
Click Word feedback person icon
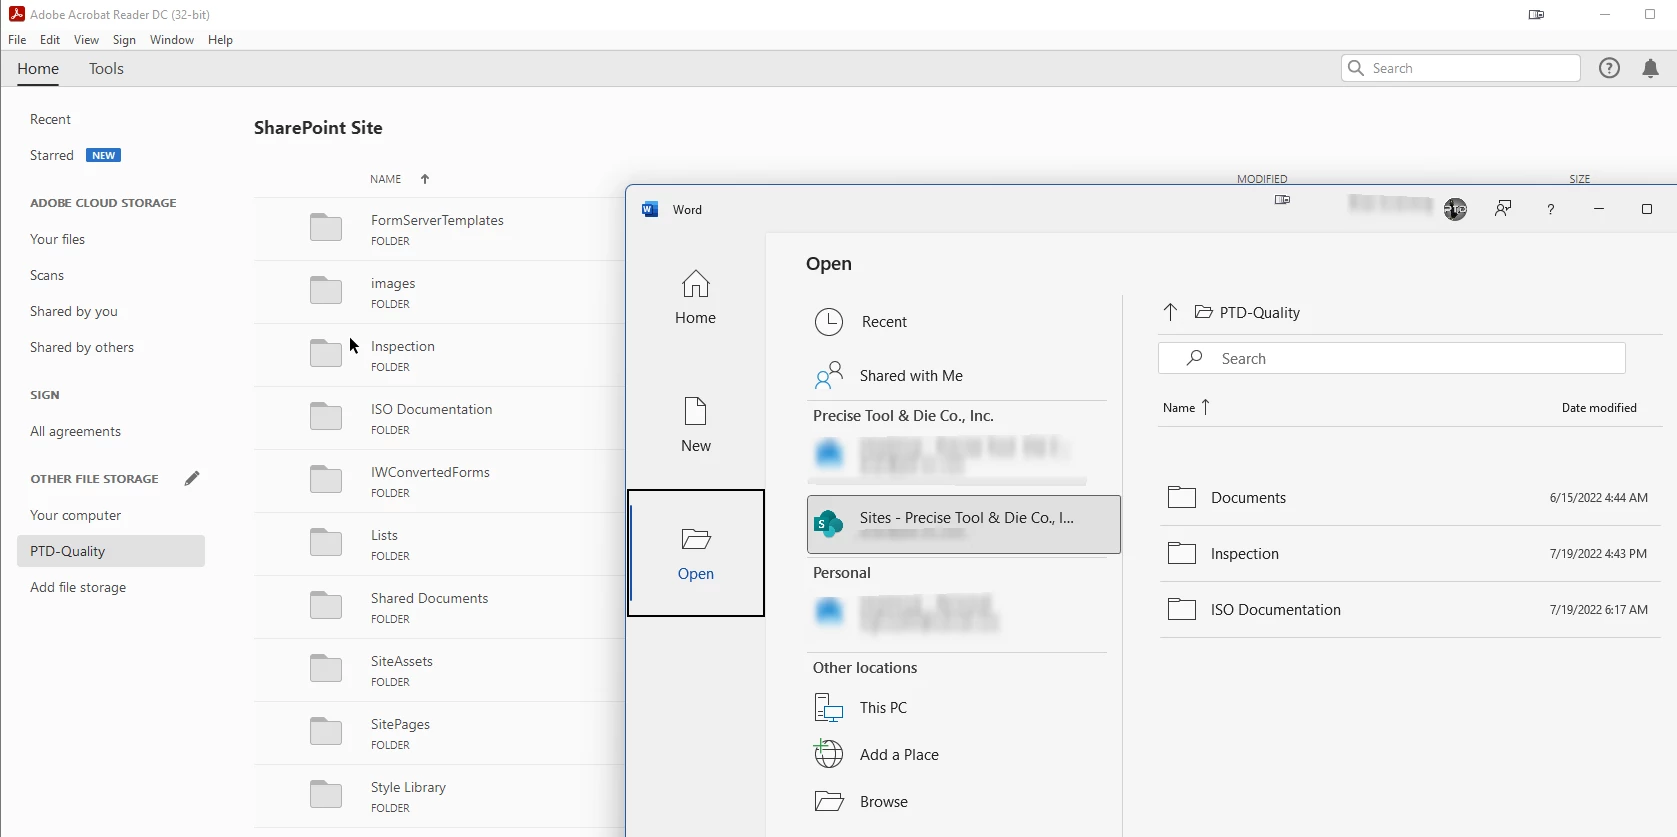(x=1503, y=209)
